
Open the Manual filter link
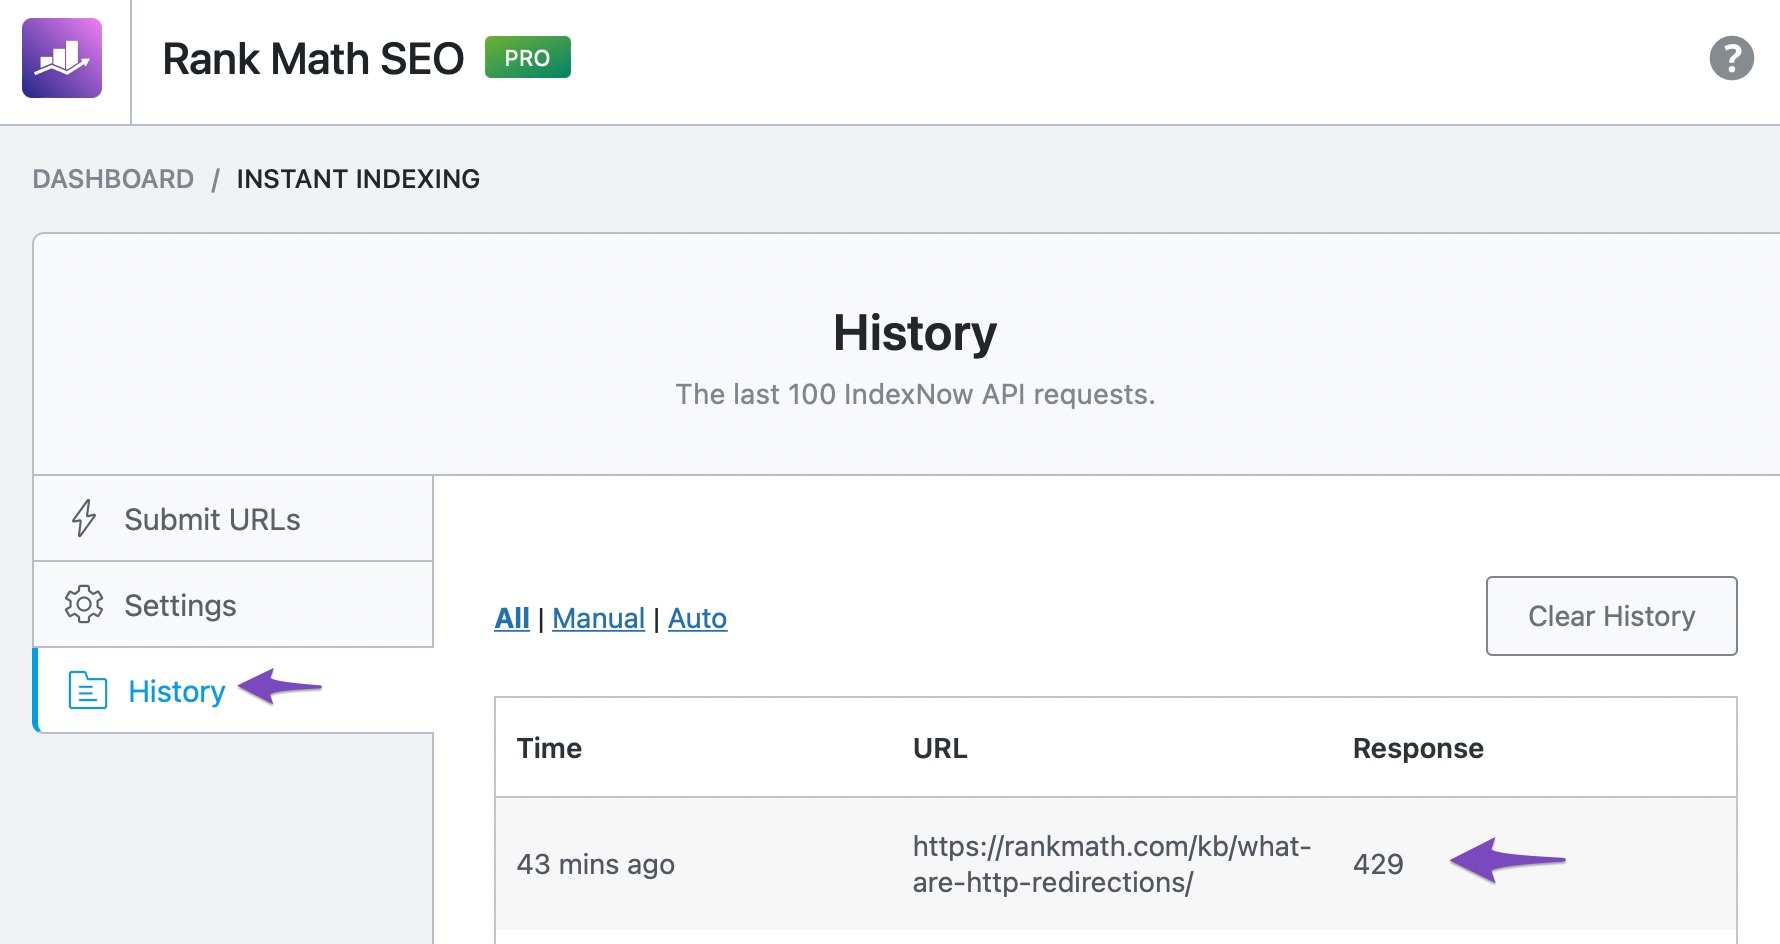coord(598,618)
